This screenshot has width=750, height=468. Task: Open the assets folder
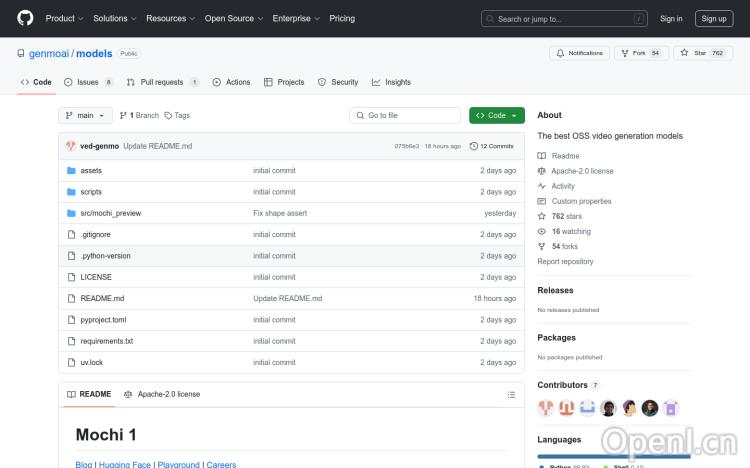91,170
